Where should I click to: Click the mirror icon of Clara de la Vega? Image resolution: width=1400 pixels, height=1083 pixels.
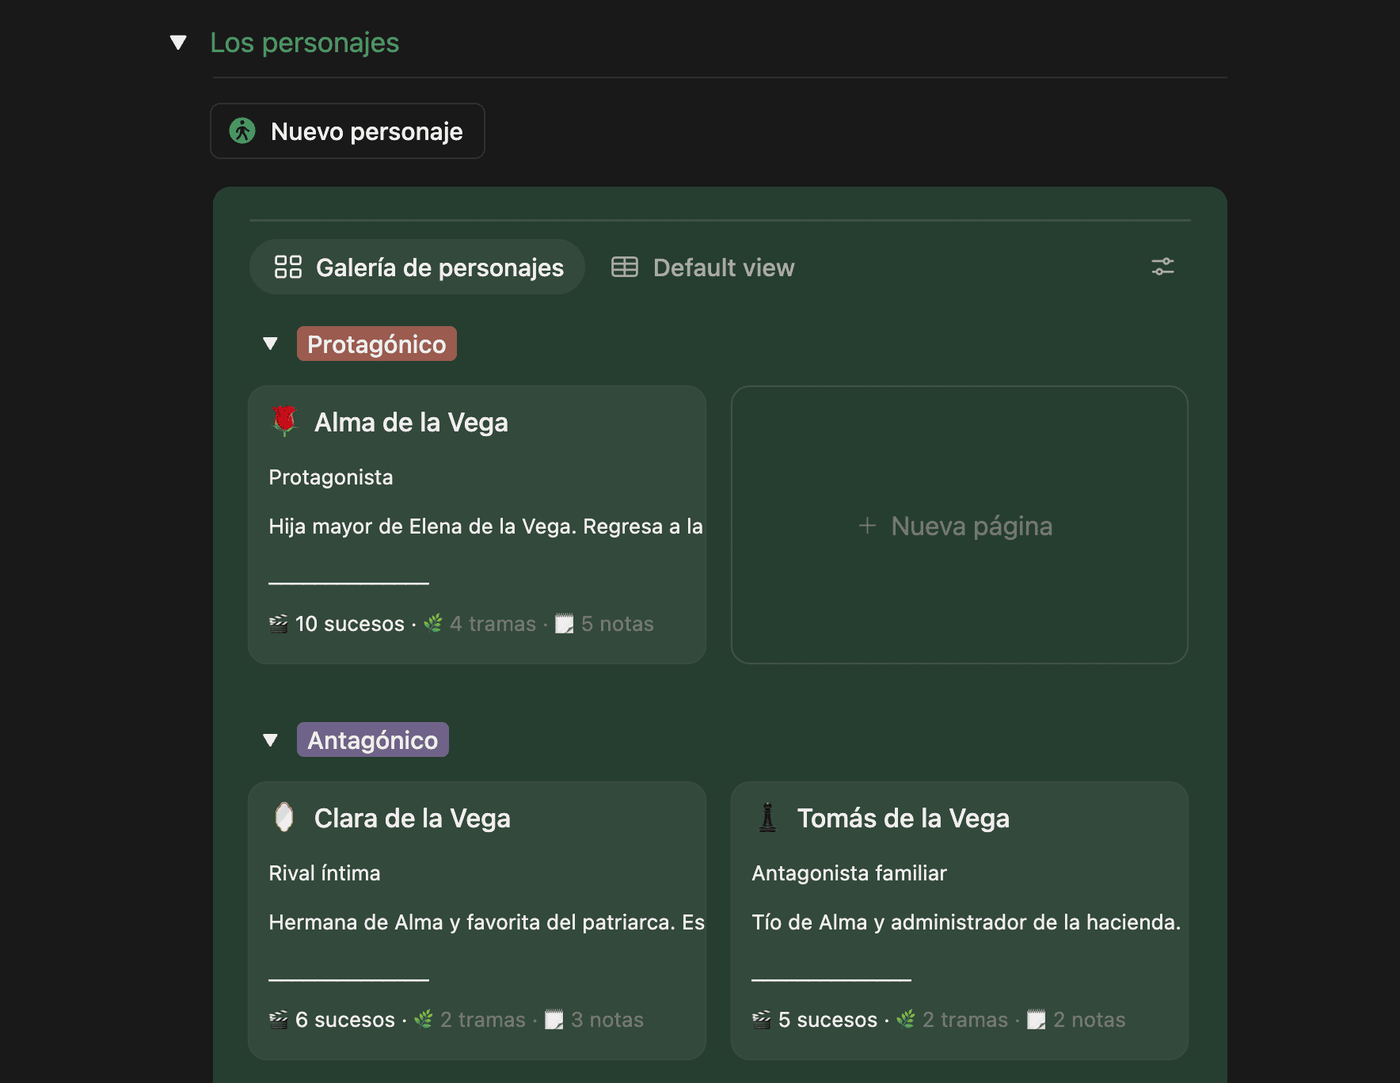click(x=284, y=817)
